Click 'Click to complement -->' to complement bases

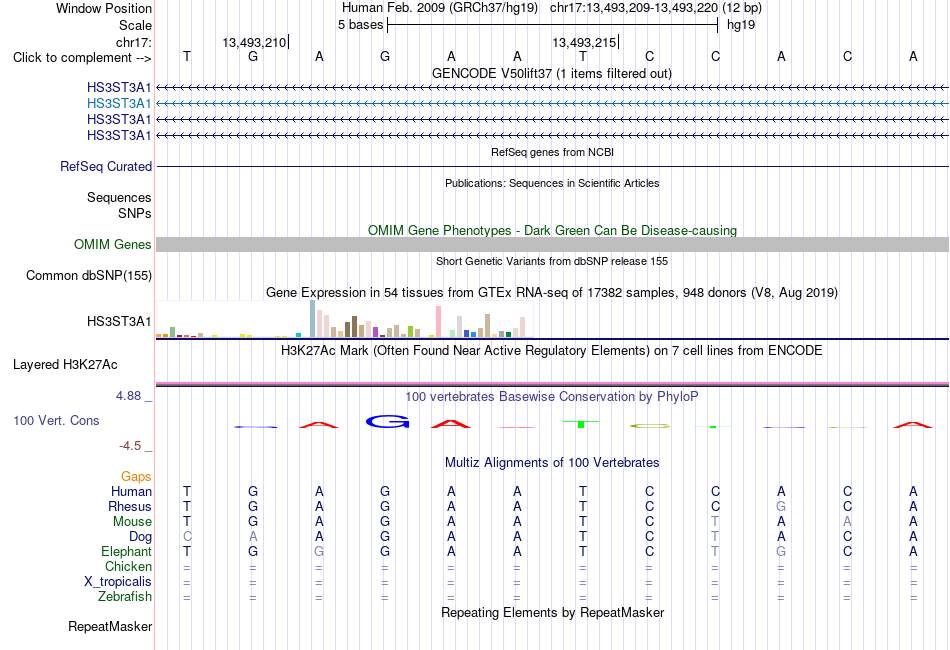coord(82,58)
